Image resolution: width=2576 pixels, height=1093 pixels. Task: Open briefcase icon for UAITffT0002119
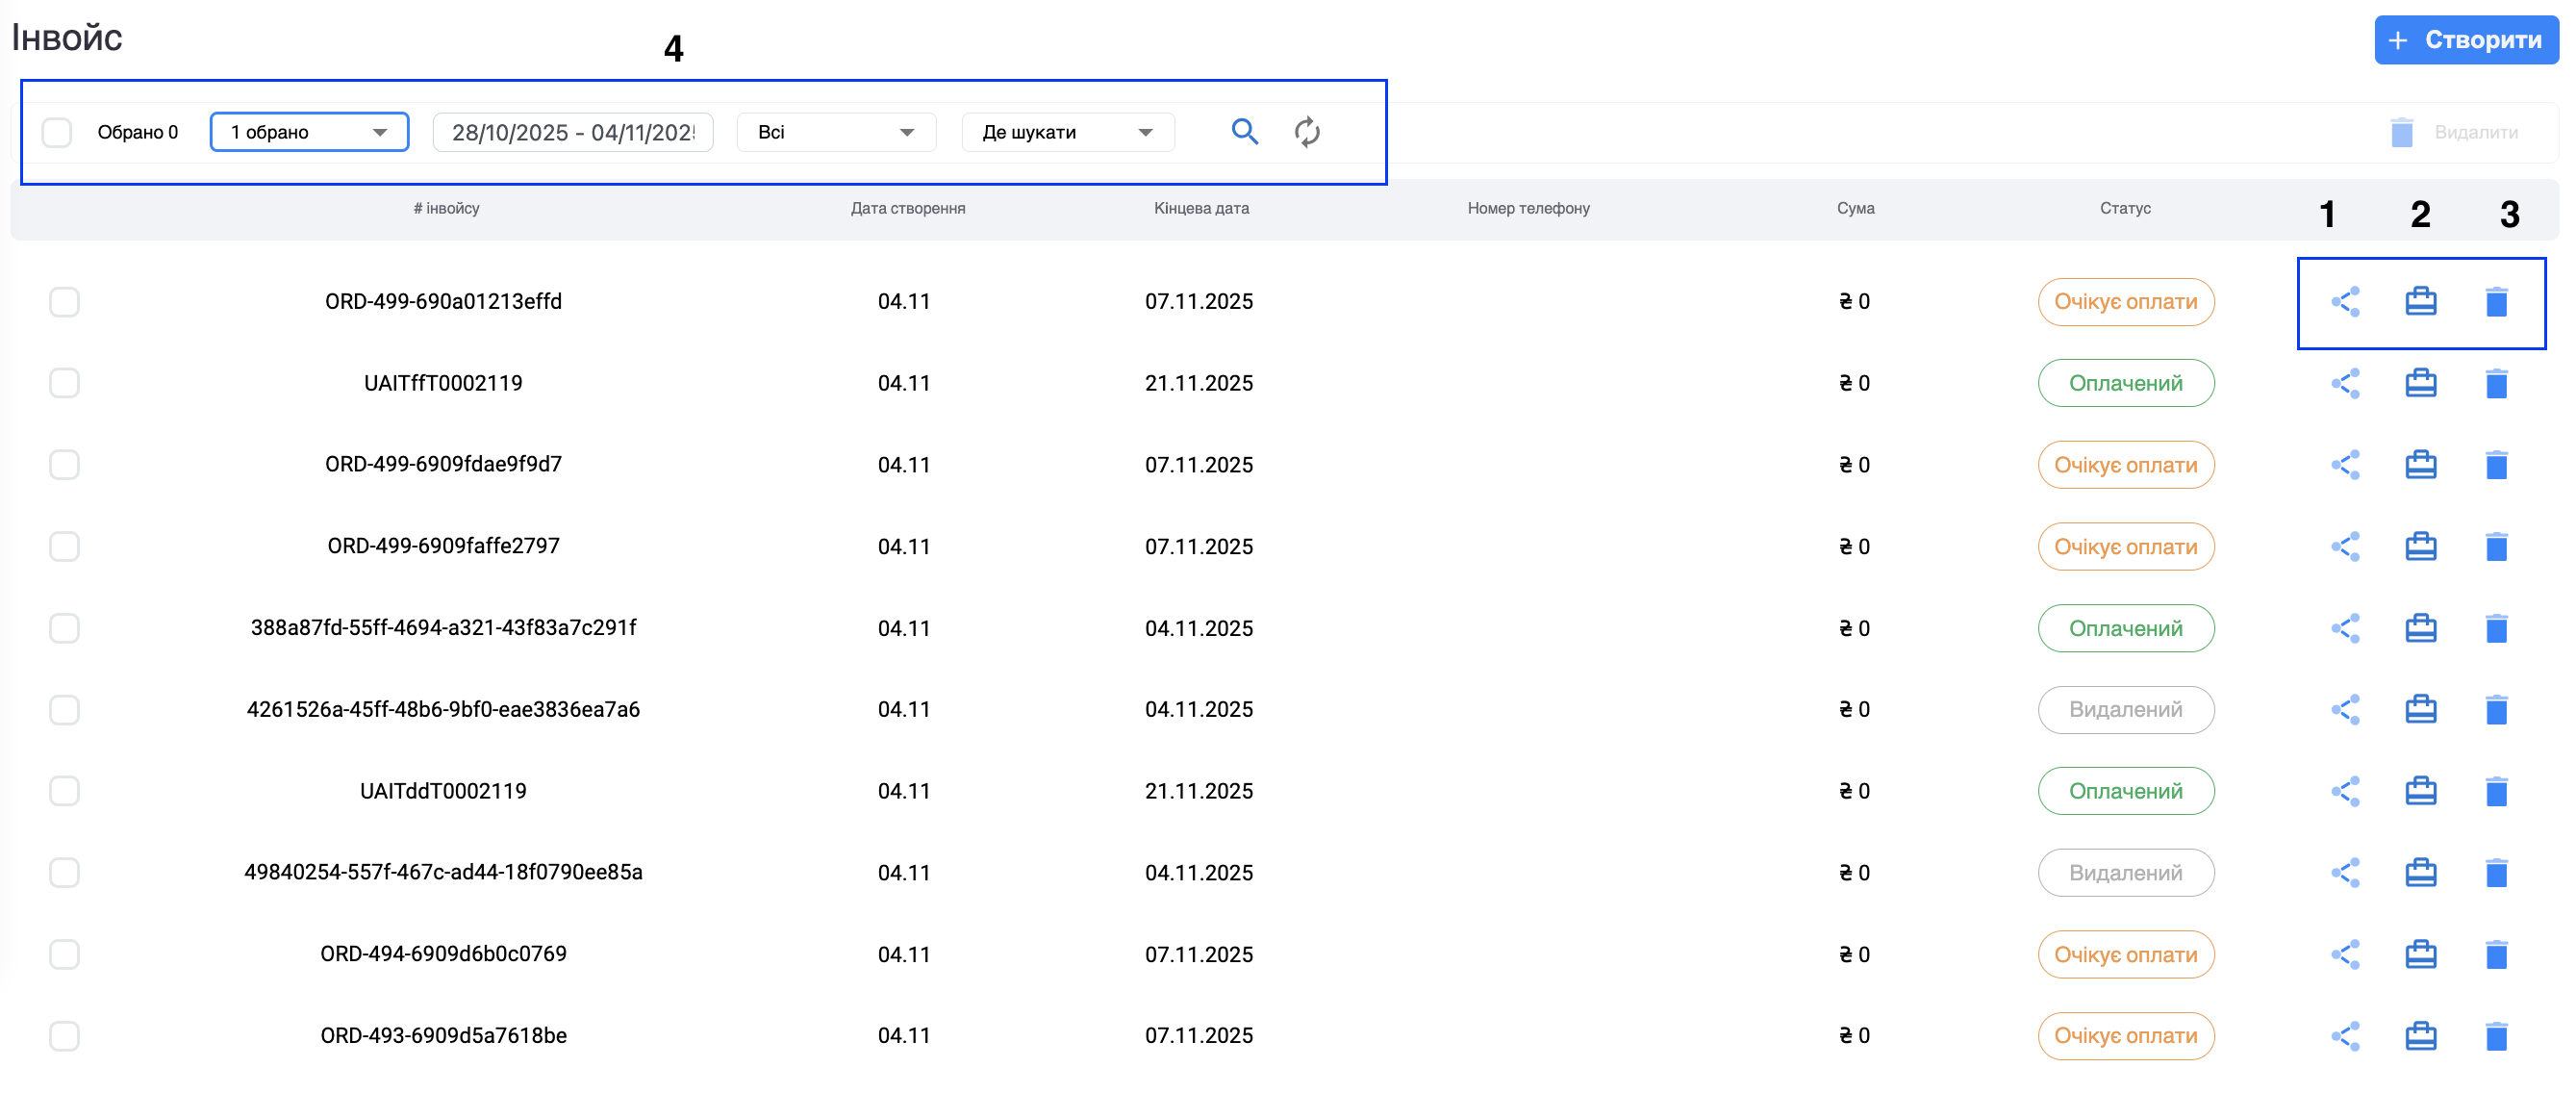pyautogui.click(x=2420, y=383)
